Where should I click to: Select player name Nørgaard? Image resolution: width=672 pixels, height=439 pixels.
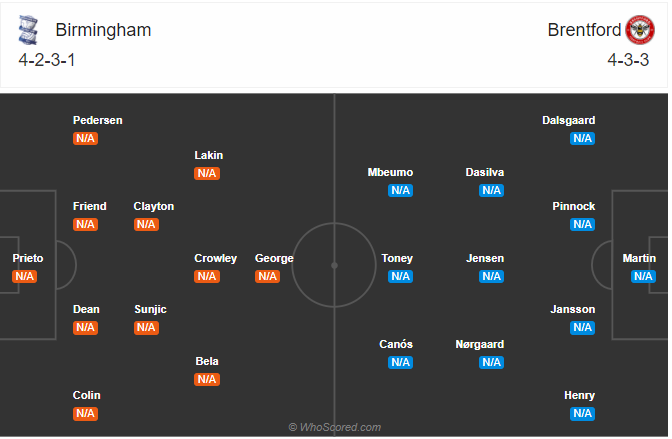click(480, 345)
